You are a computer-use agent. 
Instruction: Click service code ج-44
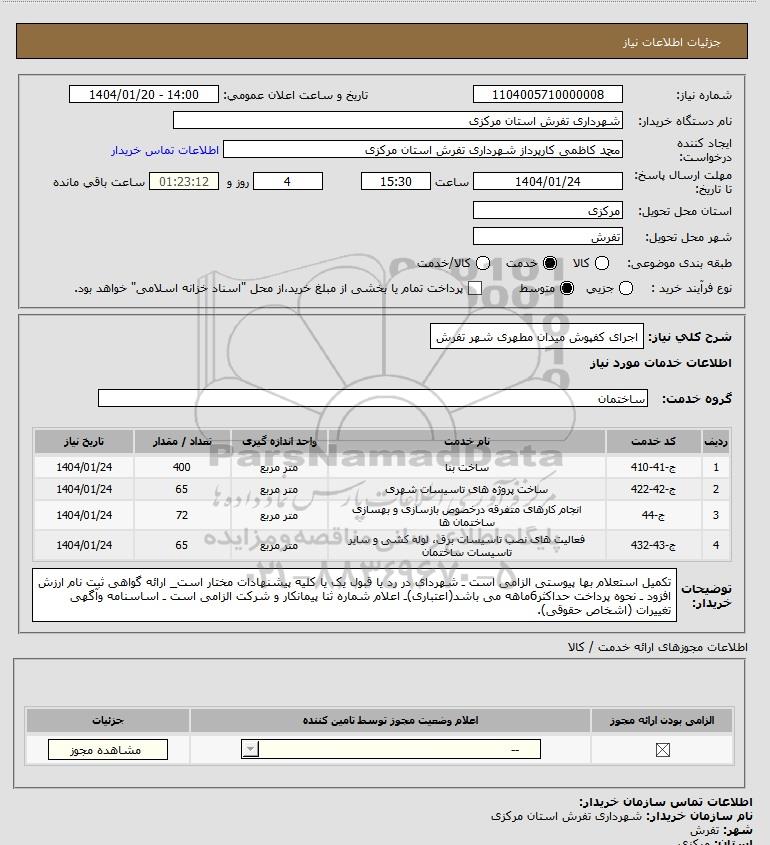click(x=653, y=515)
